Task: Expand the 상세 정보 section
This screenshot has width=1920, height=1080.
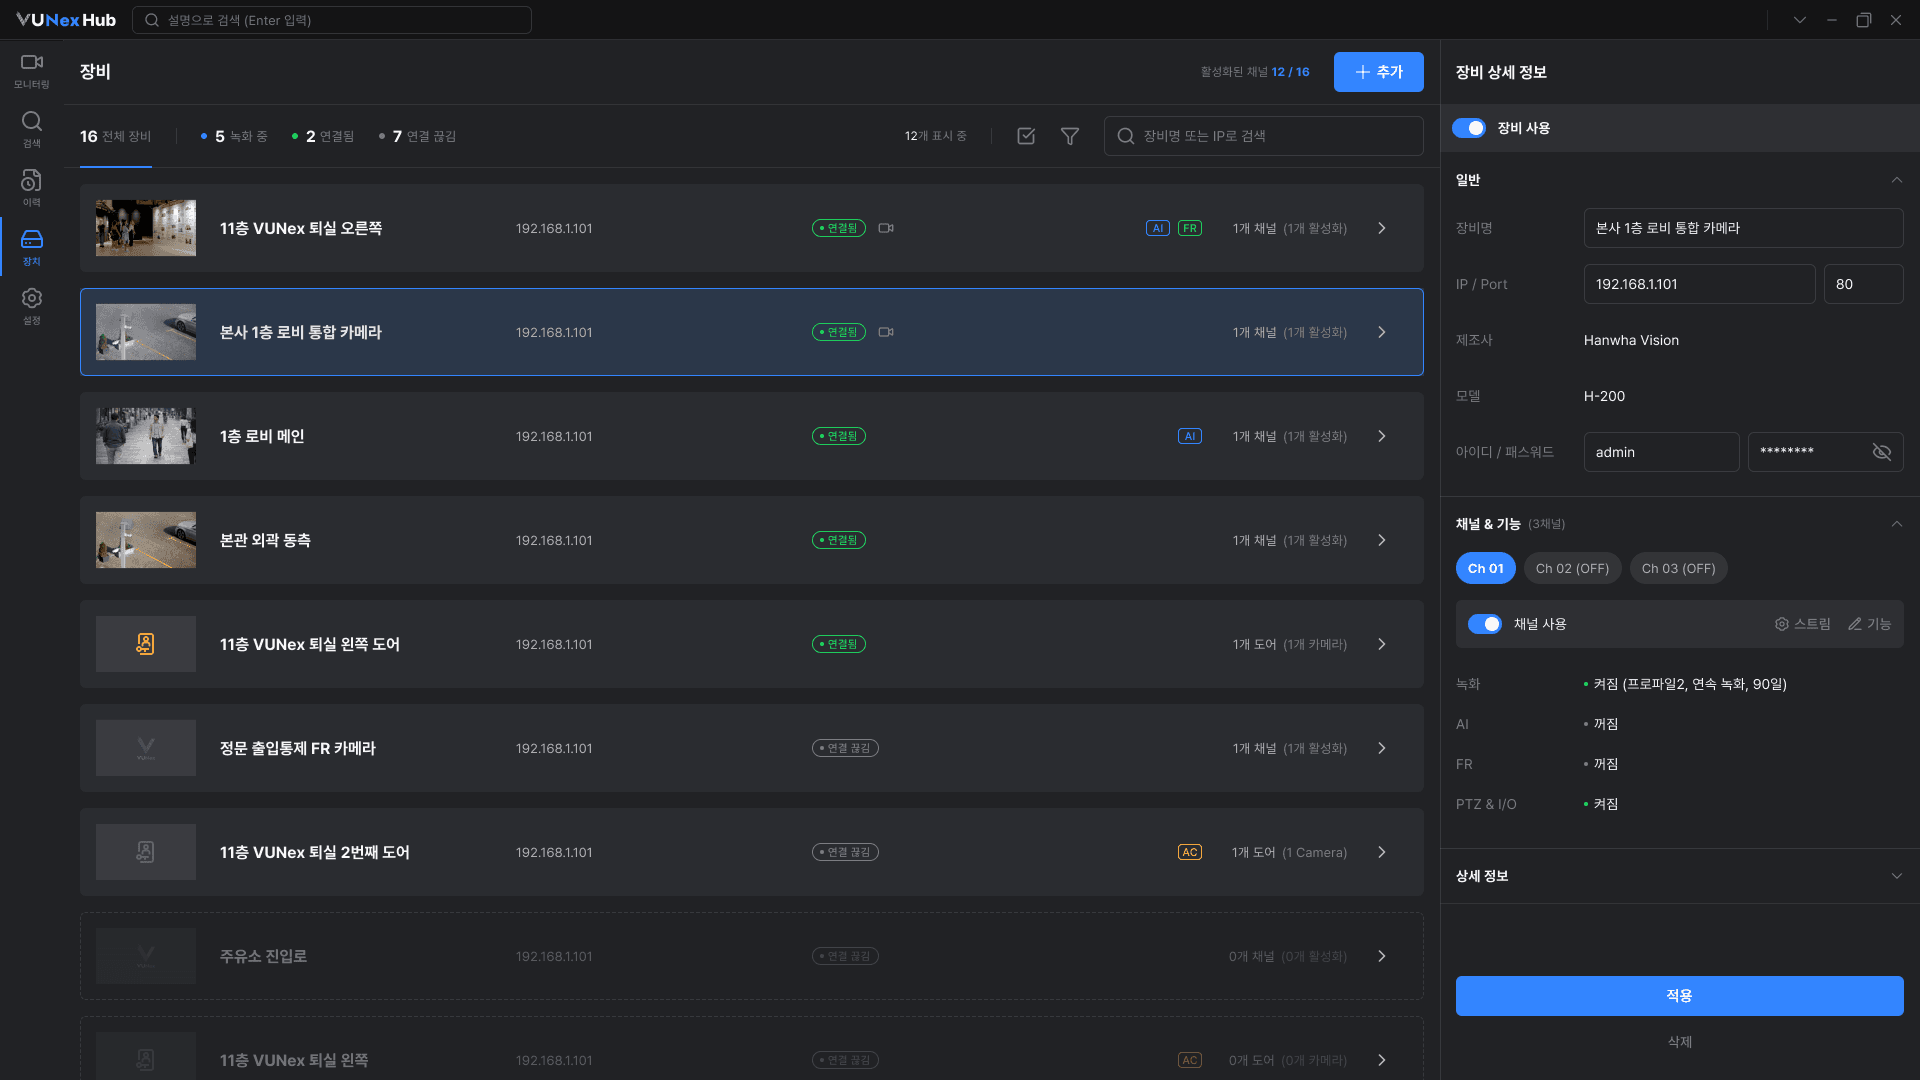Action: [1897, 876]
